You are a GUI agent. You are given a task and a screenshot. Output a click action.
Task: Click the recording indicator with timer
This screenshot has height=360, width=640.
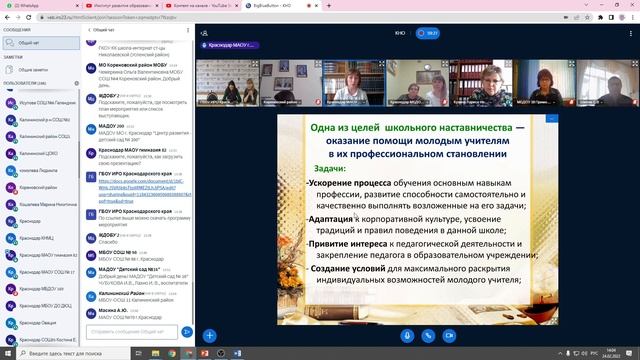428,33
